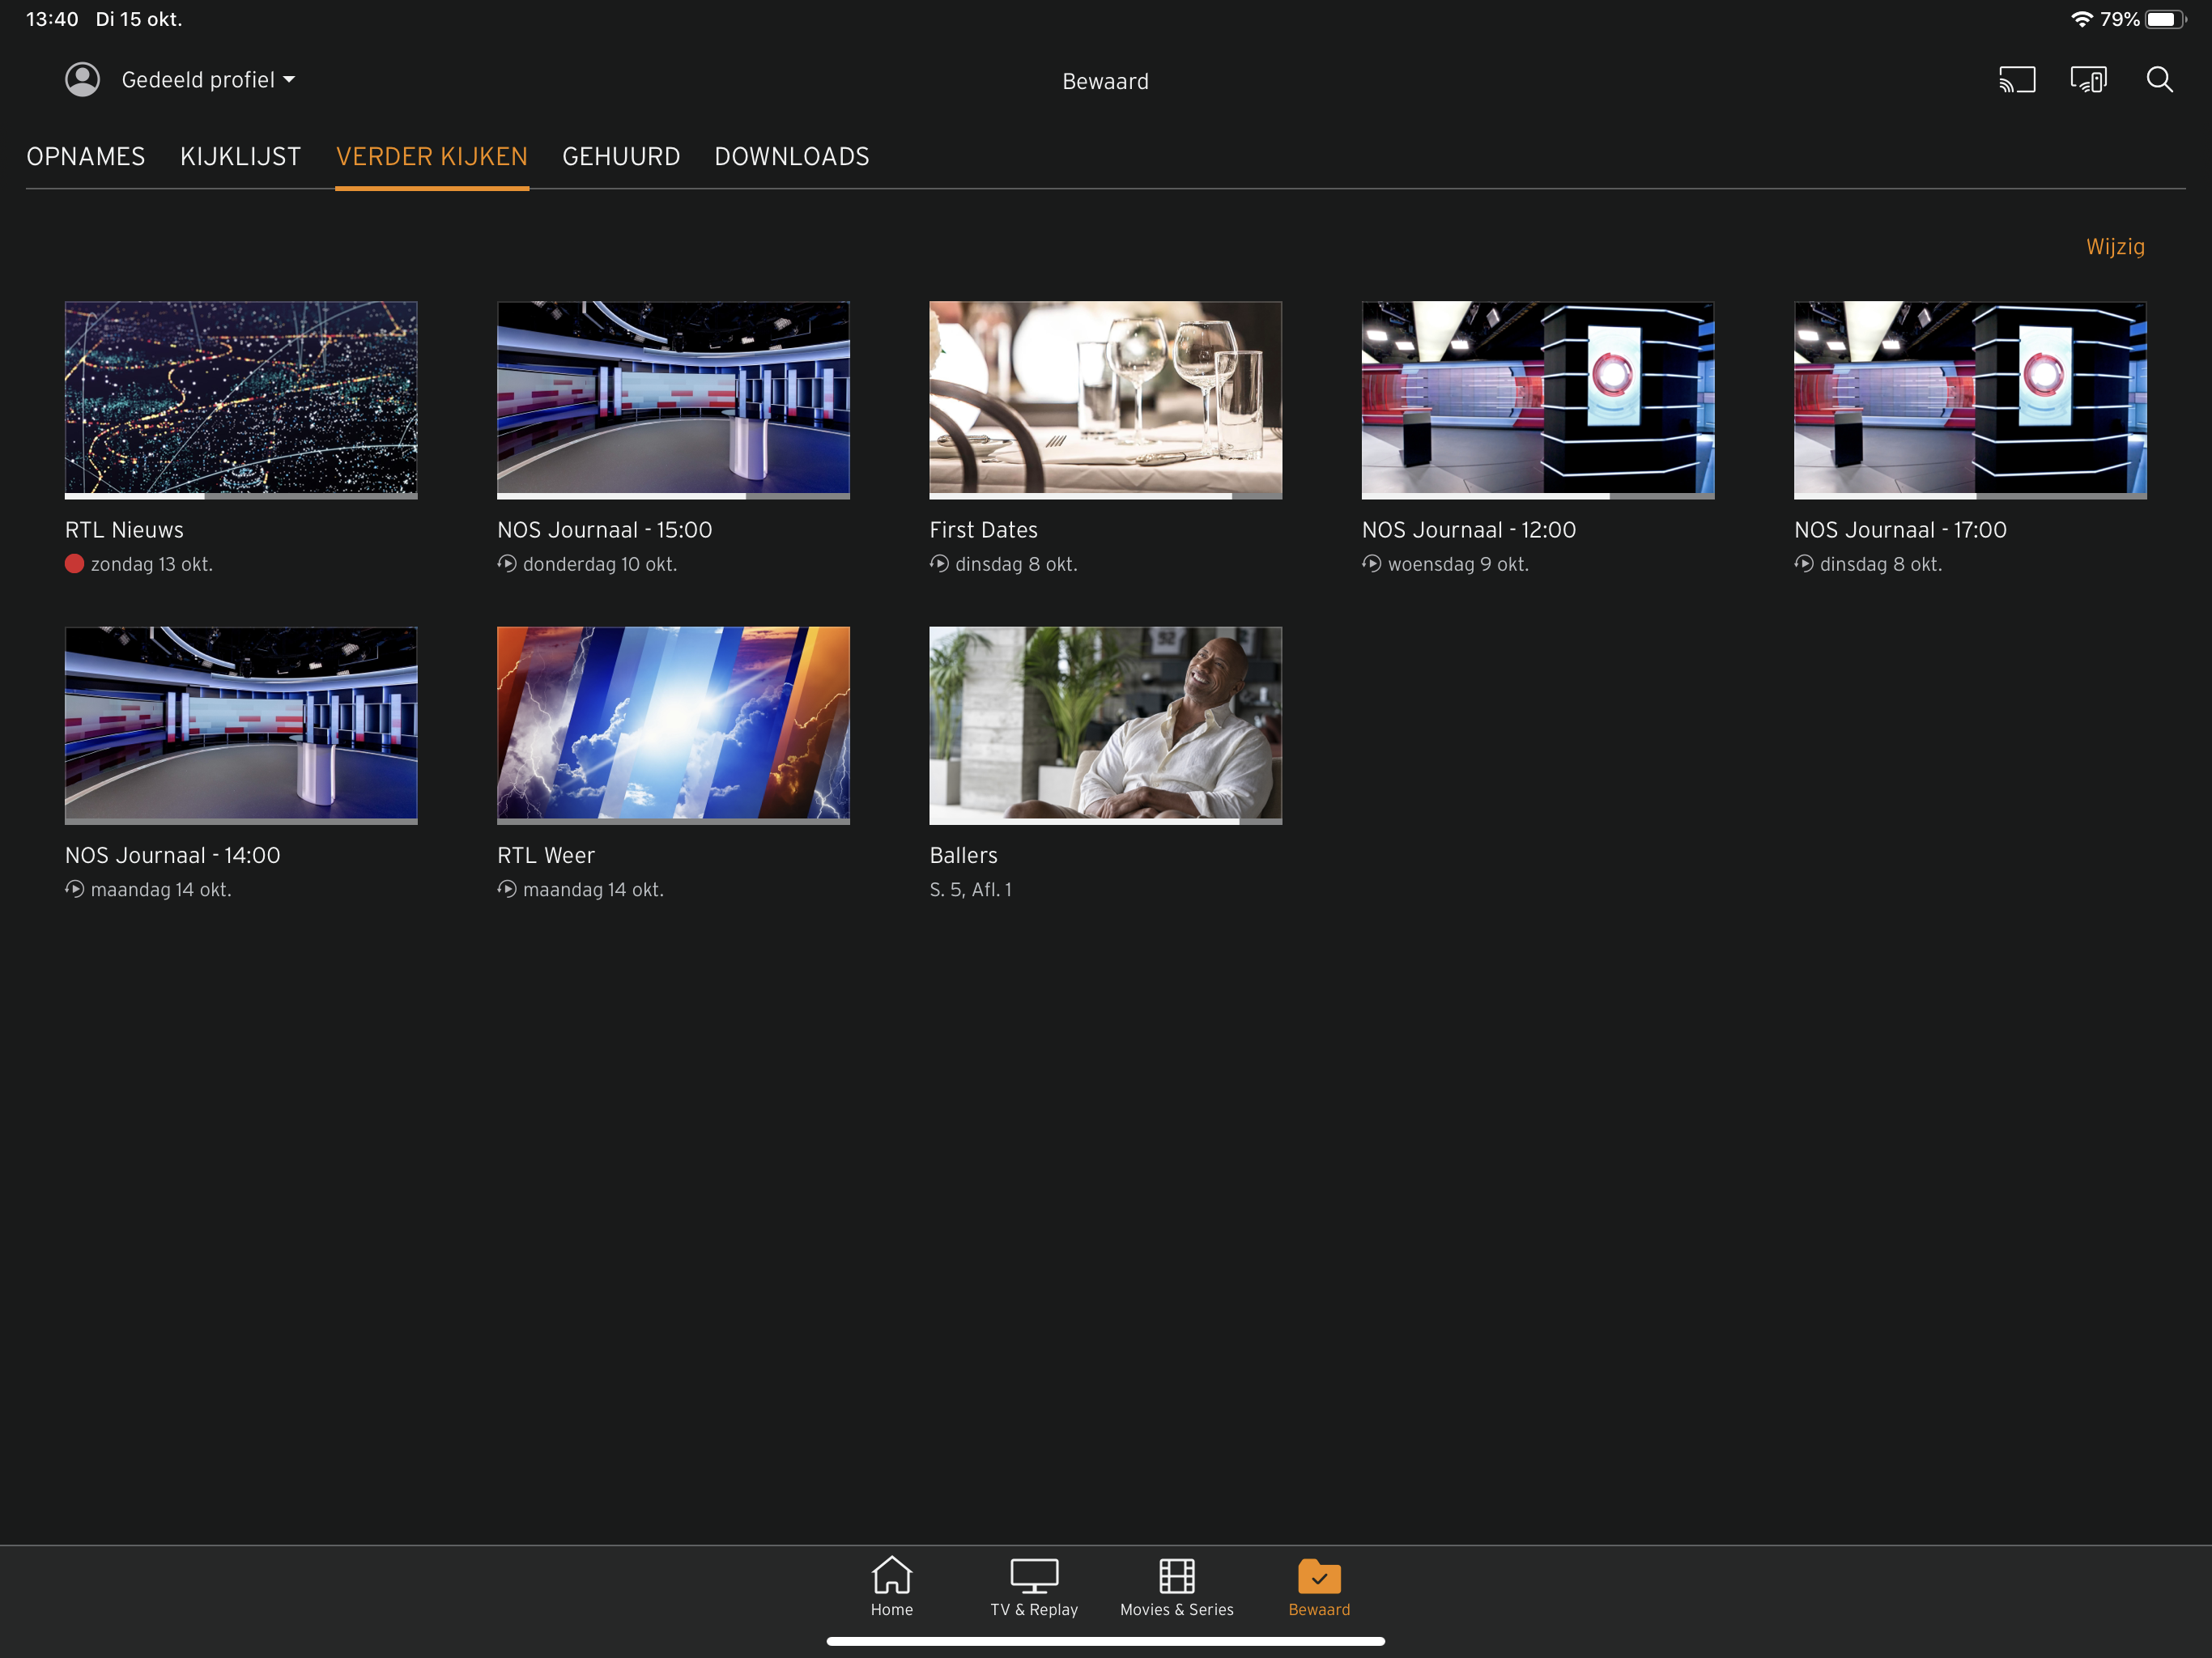2212x1658 pixels.
Task: Tap the Chromecast cast icon
Action: pyautogui.click(x=2016, y=80)
